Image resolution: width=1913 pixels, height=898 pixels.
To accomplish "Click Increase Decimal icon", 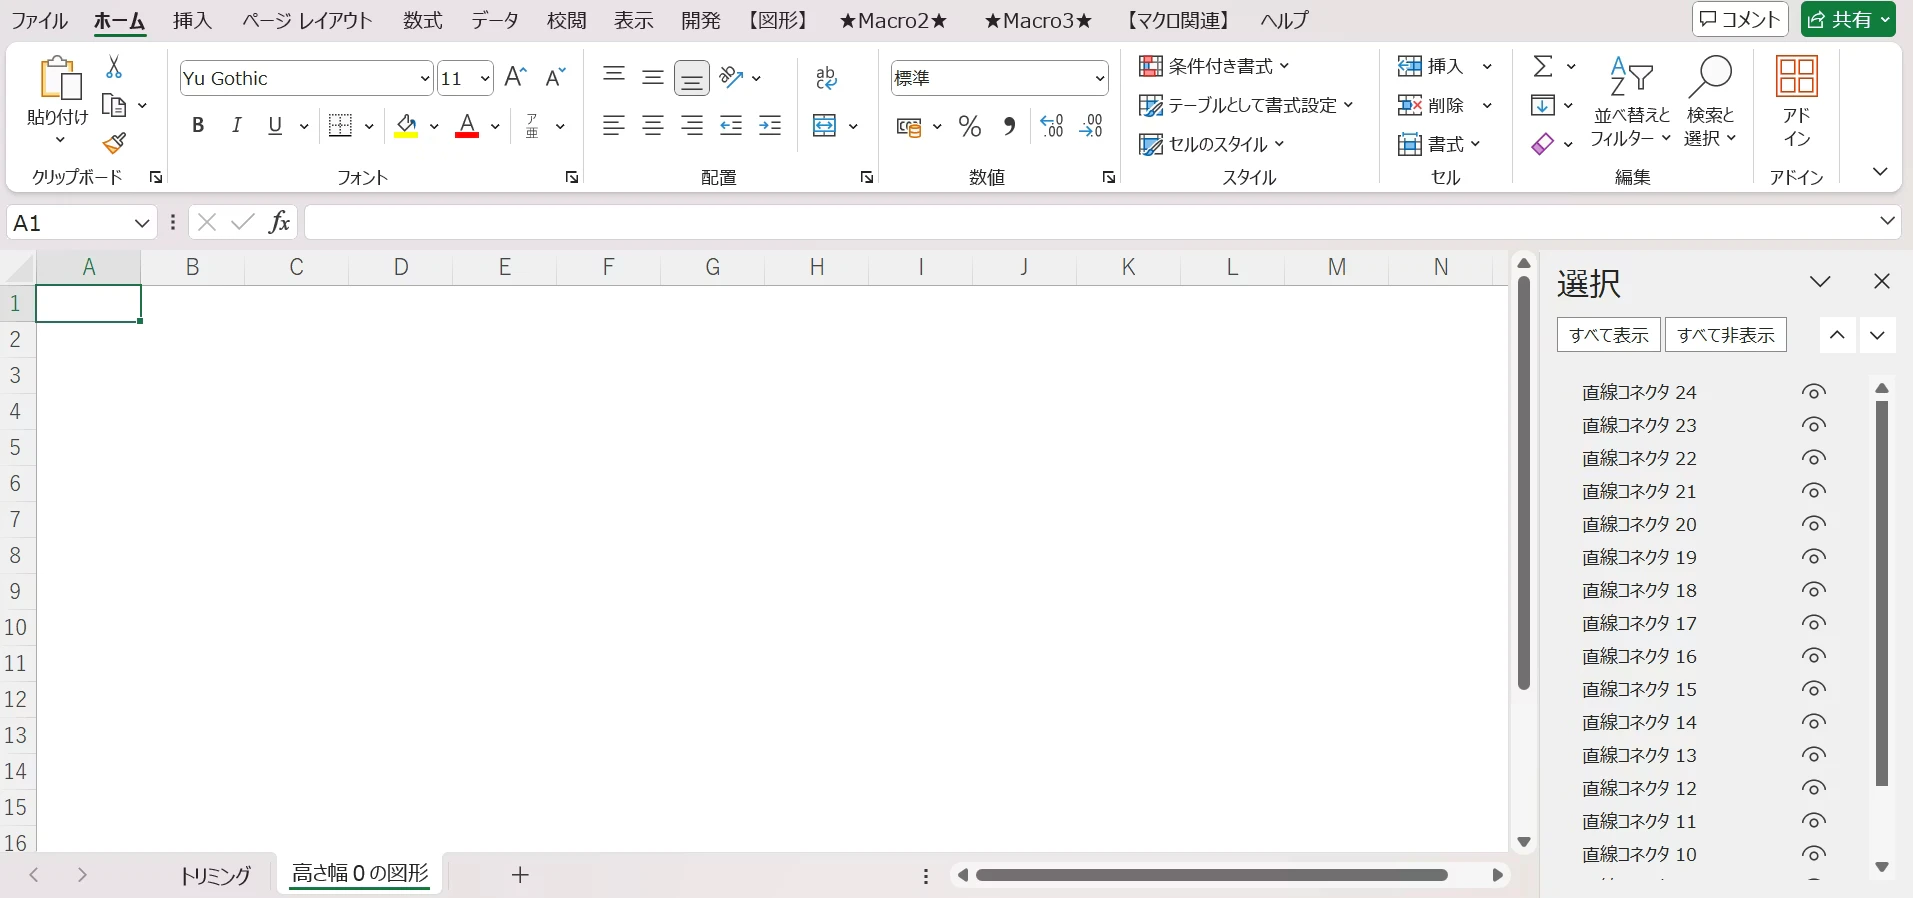I will (1052, 126).
